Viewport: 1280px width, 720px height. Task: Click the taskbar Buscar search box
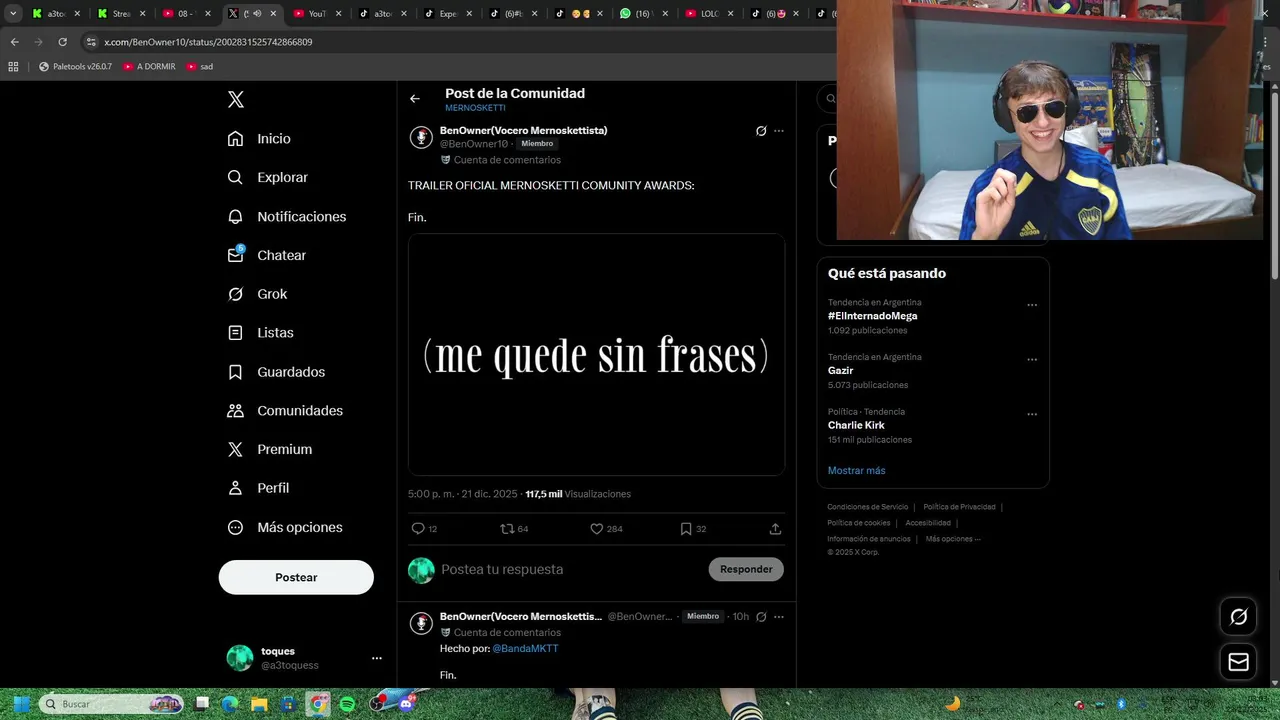click(x=110, y=704)
